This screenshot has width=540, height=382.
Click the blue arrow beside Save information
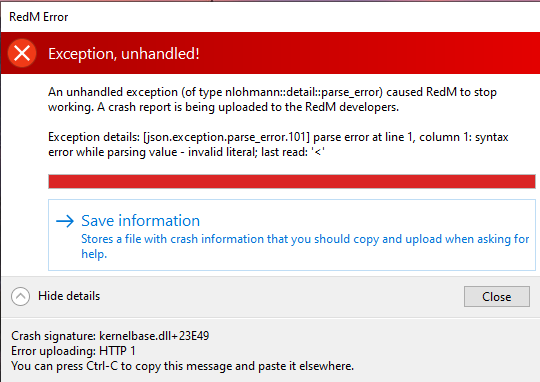click(x=65, y=221)
